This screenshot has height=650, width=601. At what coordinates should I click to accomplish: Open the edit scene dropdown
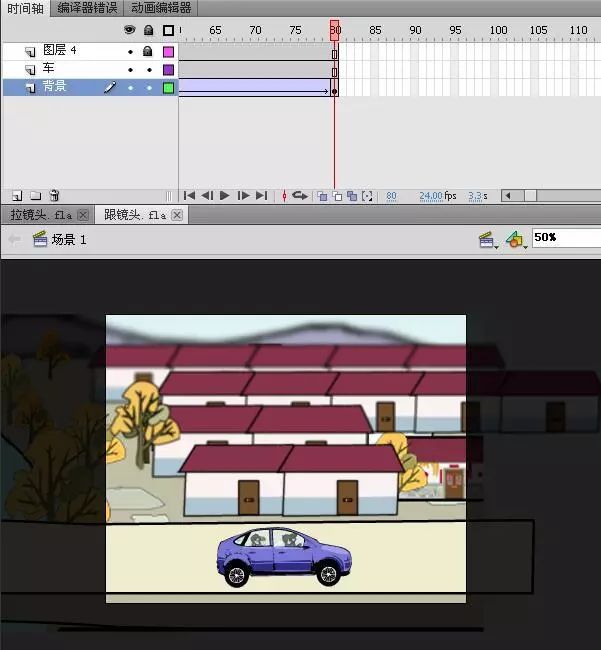click(x=488, y=240)
